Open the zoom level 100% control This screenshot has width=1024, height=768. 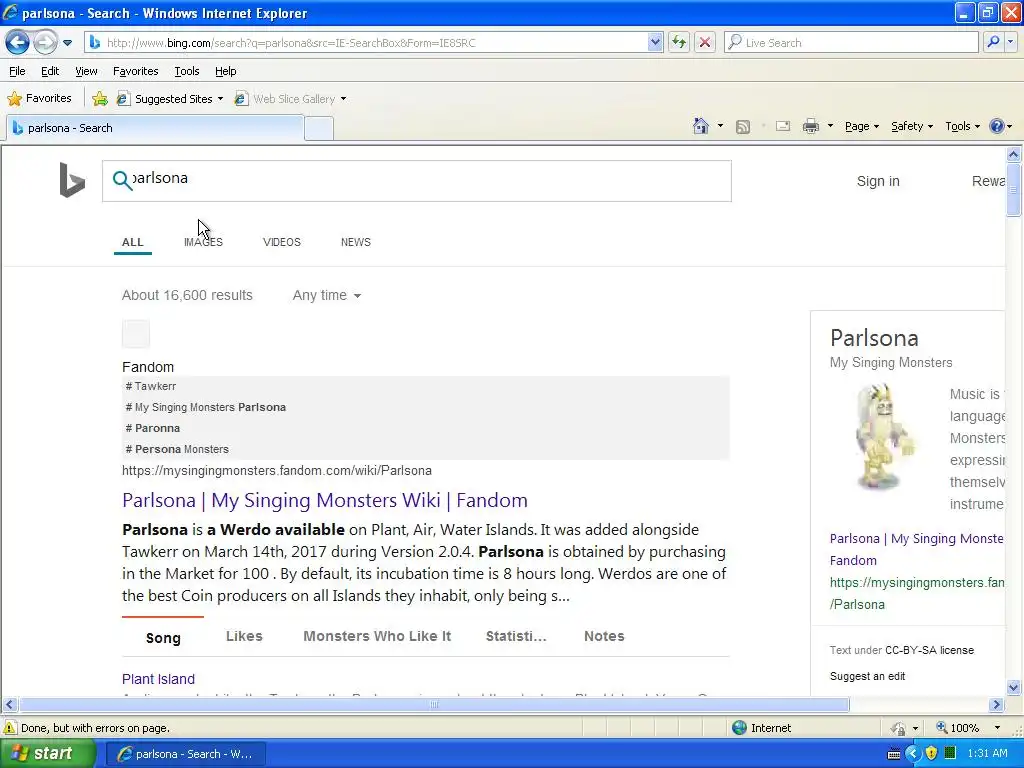pyautogui.click(x=968, y=728)
